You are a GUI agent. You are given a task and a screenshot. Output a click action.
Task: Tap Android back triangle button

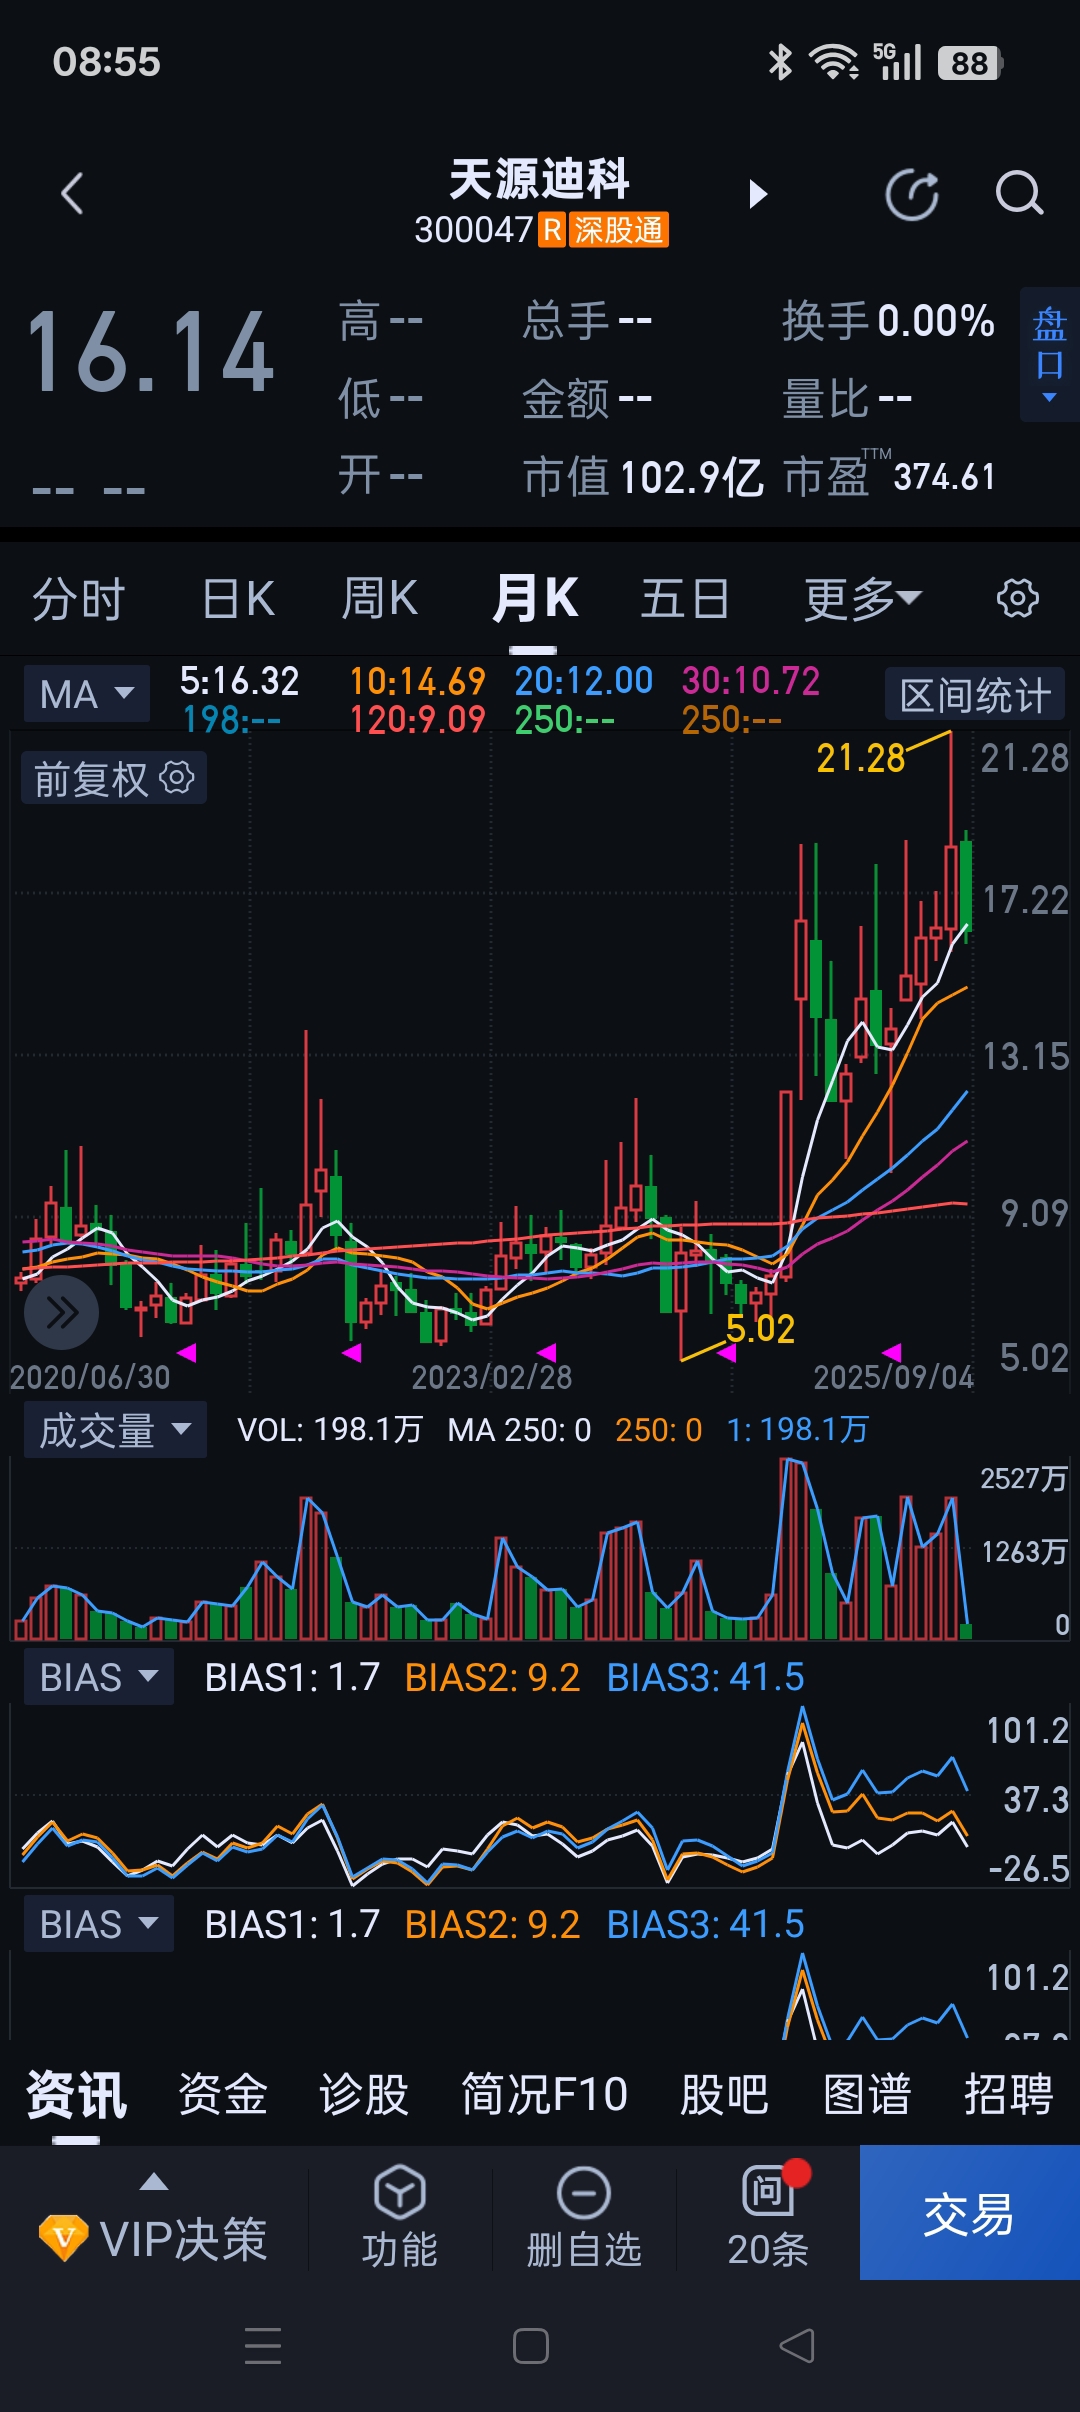[x=797, y=2346]
